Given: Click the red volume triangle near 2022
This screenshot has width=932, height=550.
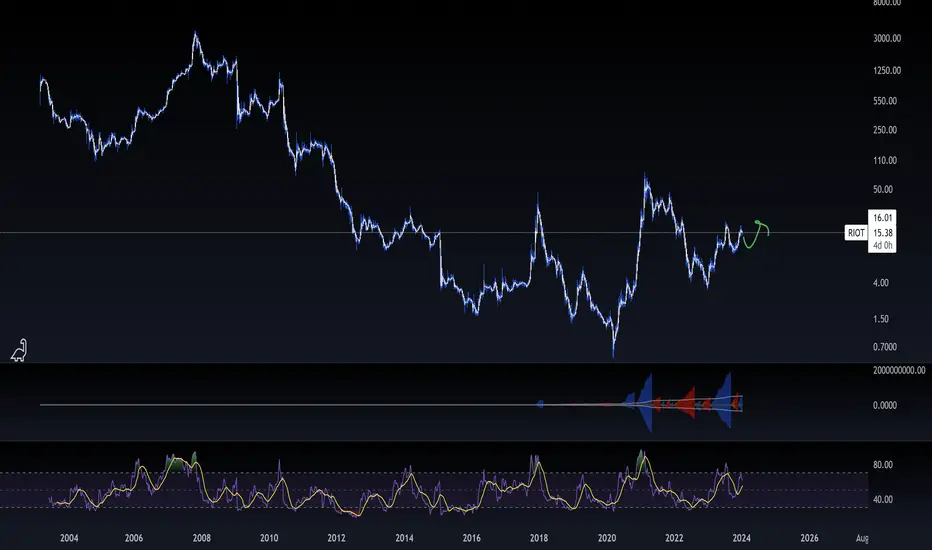Looking at the screenshot, I should pos(688,404).
